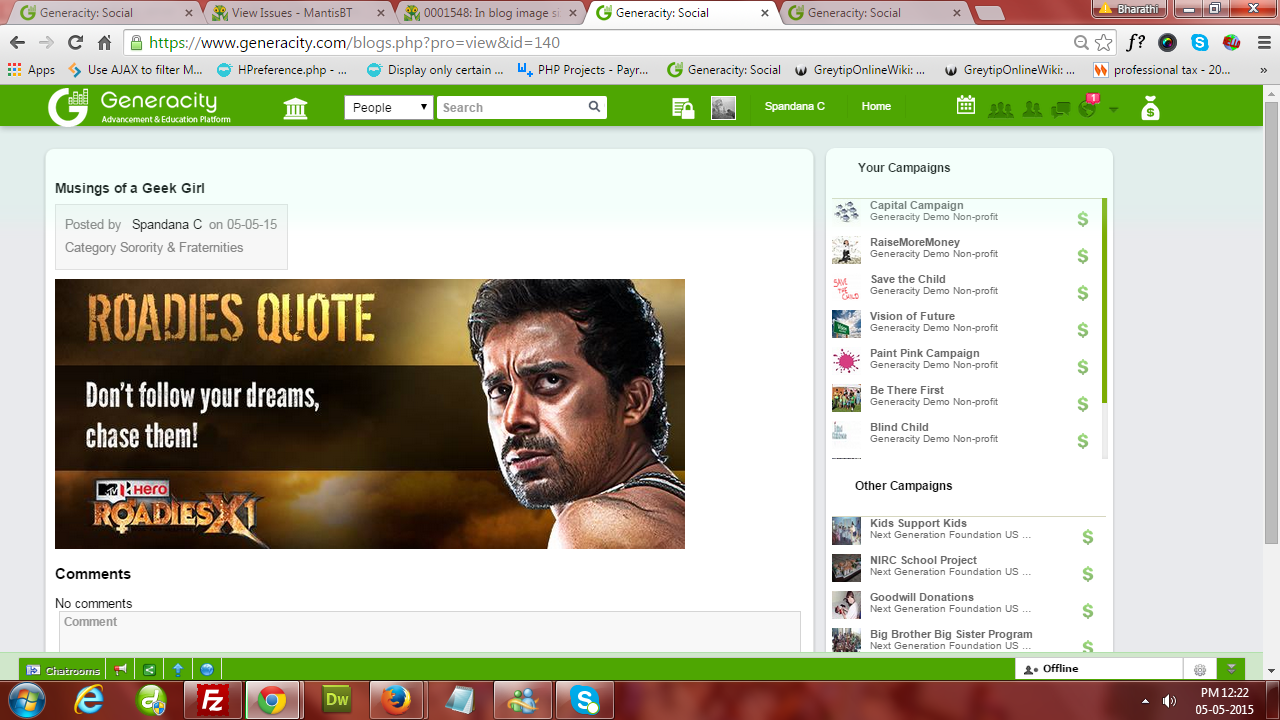Open the Blind Child campaign
This screenshot has width=1280, height=720.
tap(899, 427)
